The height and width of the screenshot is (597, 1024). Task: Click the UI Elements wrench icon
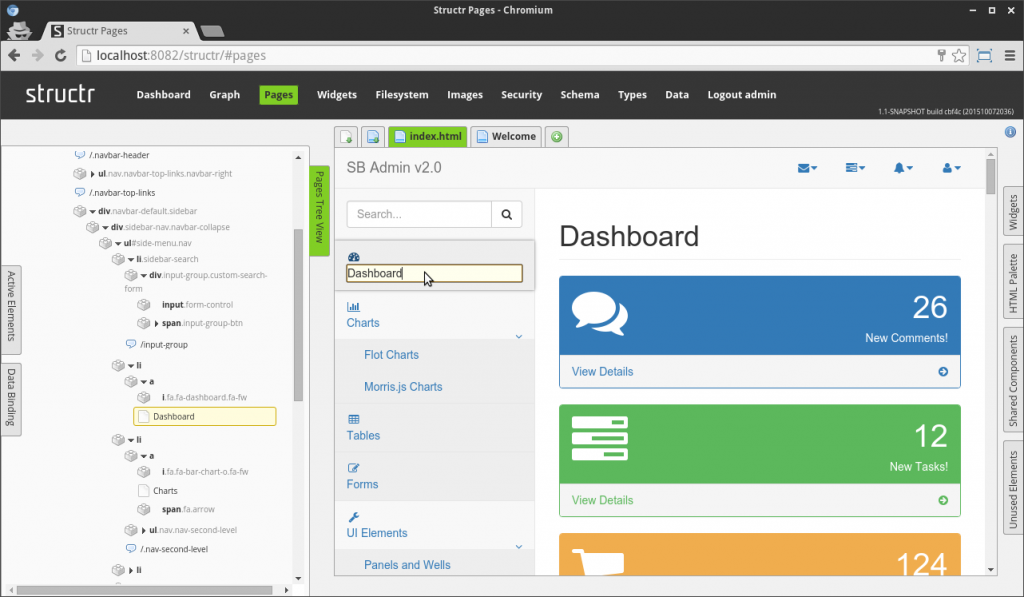[x=354, y=517]
